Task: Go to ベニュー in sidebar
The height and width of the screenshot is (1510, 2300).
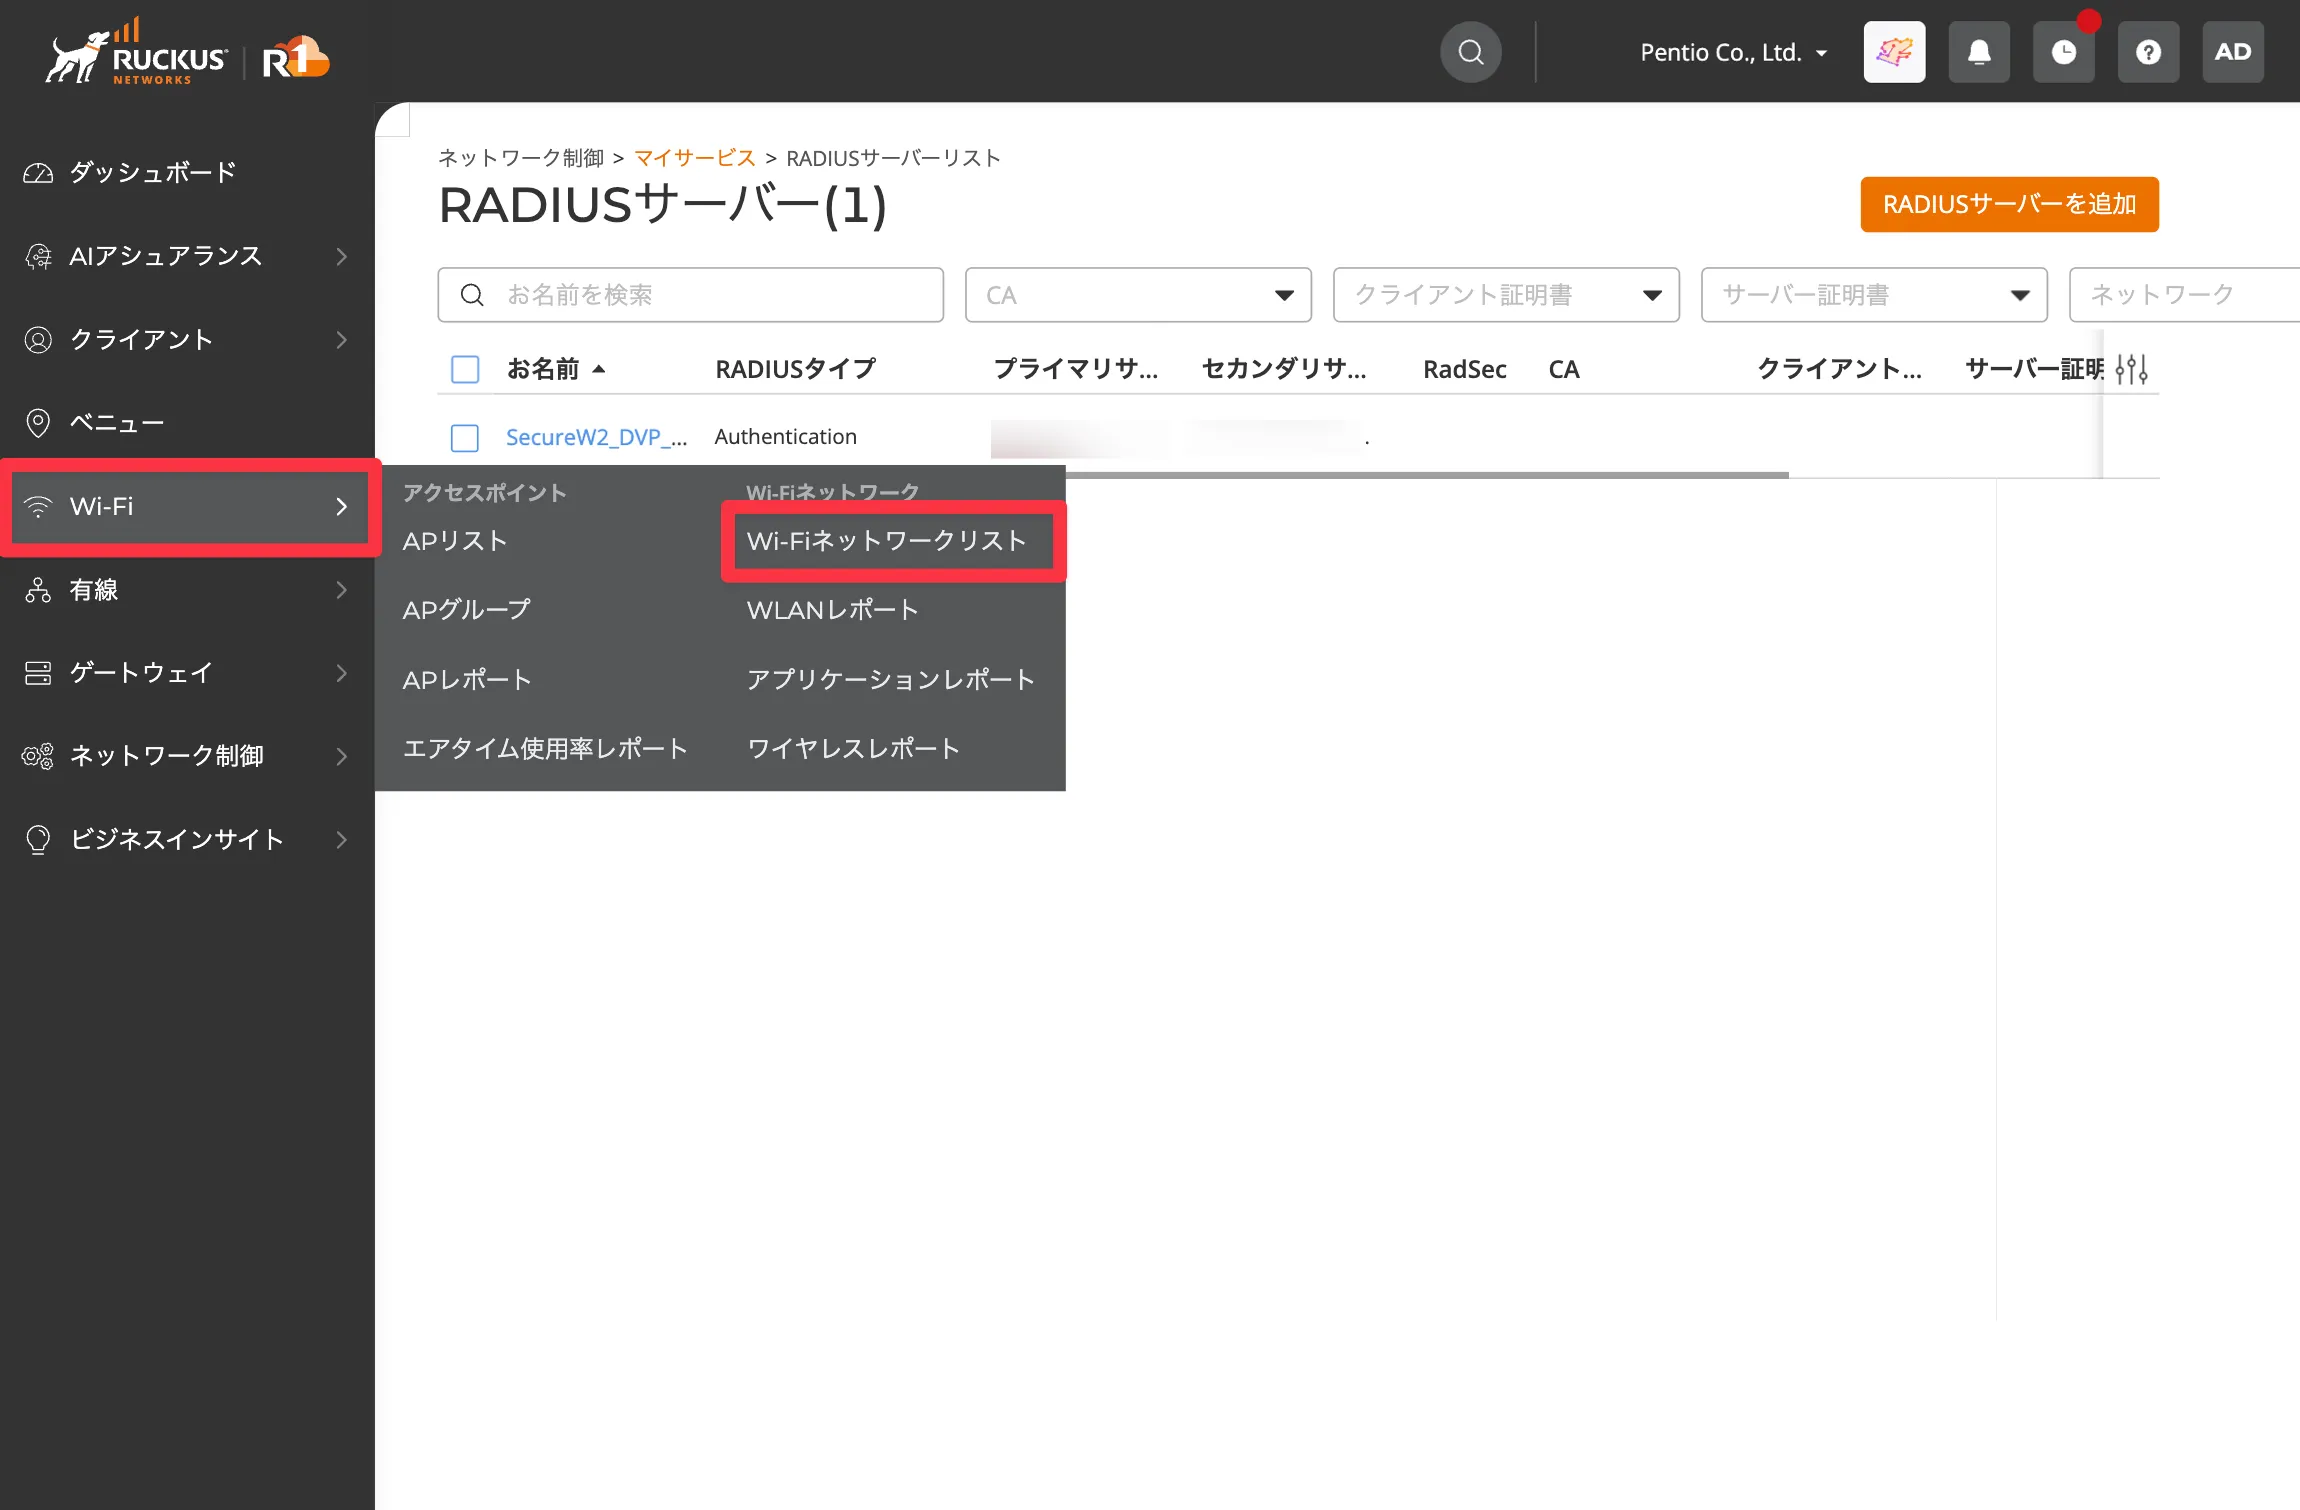Action: 117,423
